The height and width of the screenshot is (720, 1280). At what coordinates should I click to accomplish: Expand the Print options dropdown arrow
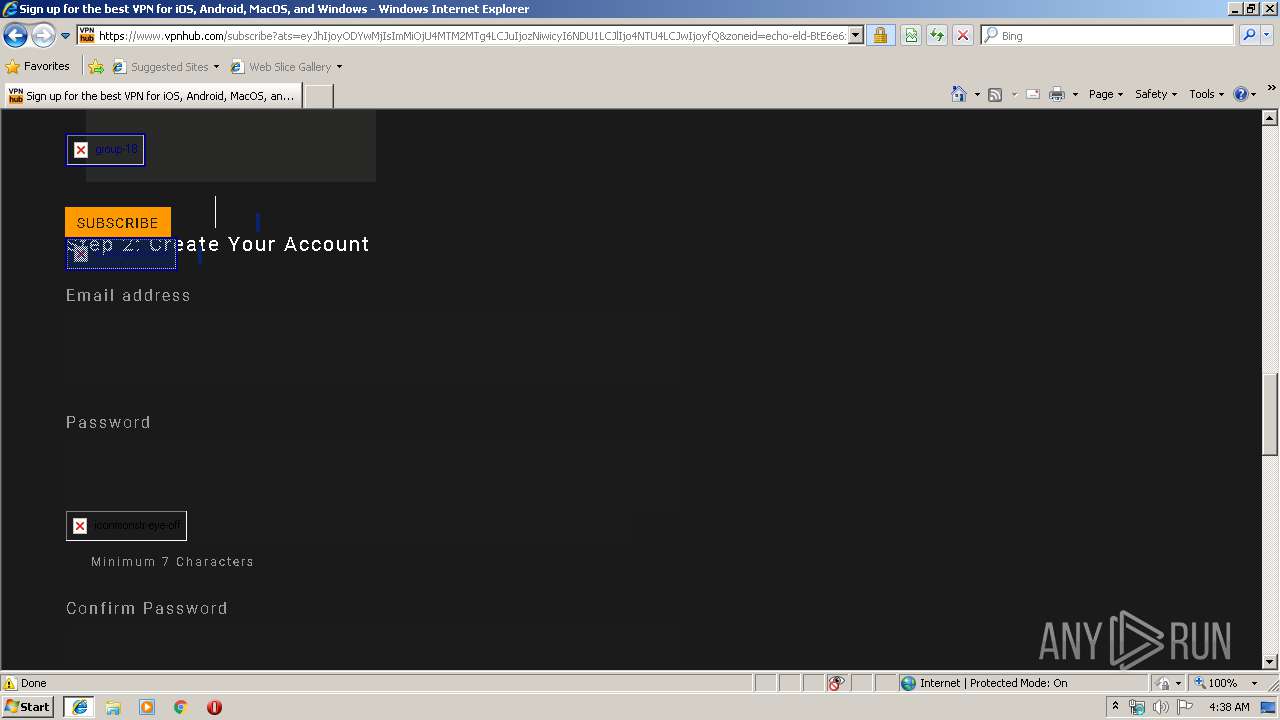coord(1075,94)
